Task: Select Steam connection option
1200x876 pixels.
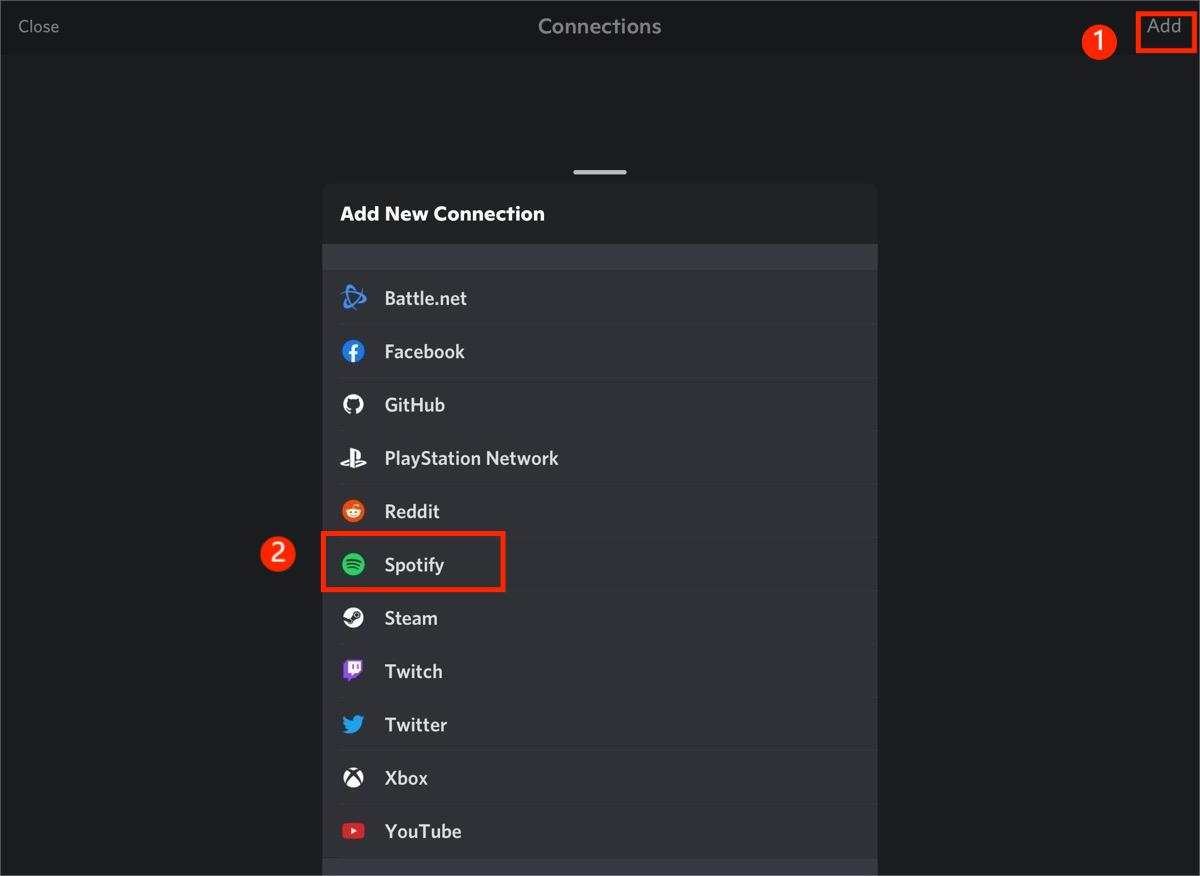Action: point(599,618)
